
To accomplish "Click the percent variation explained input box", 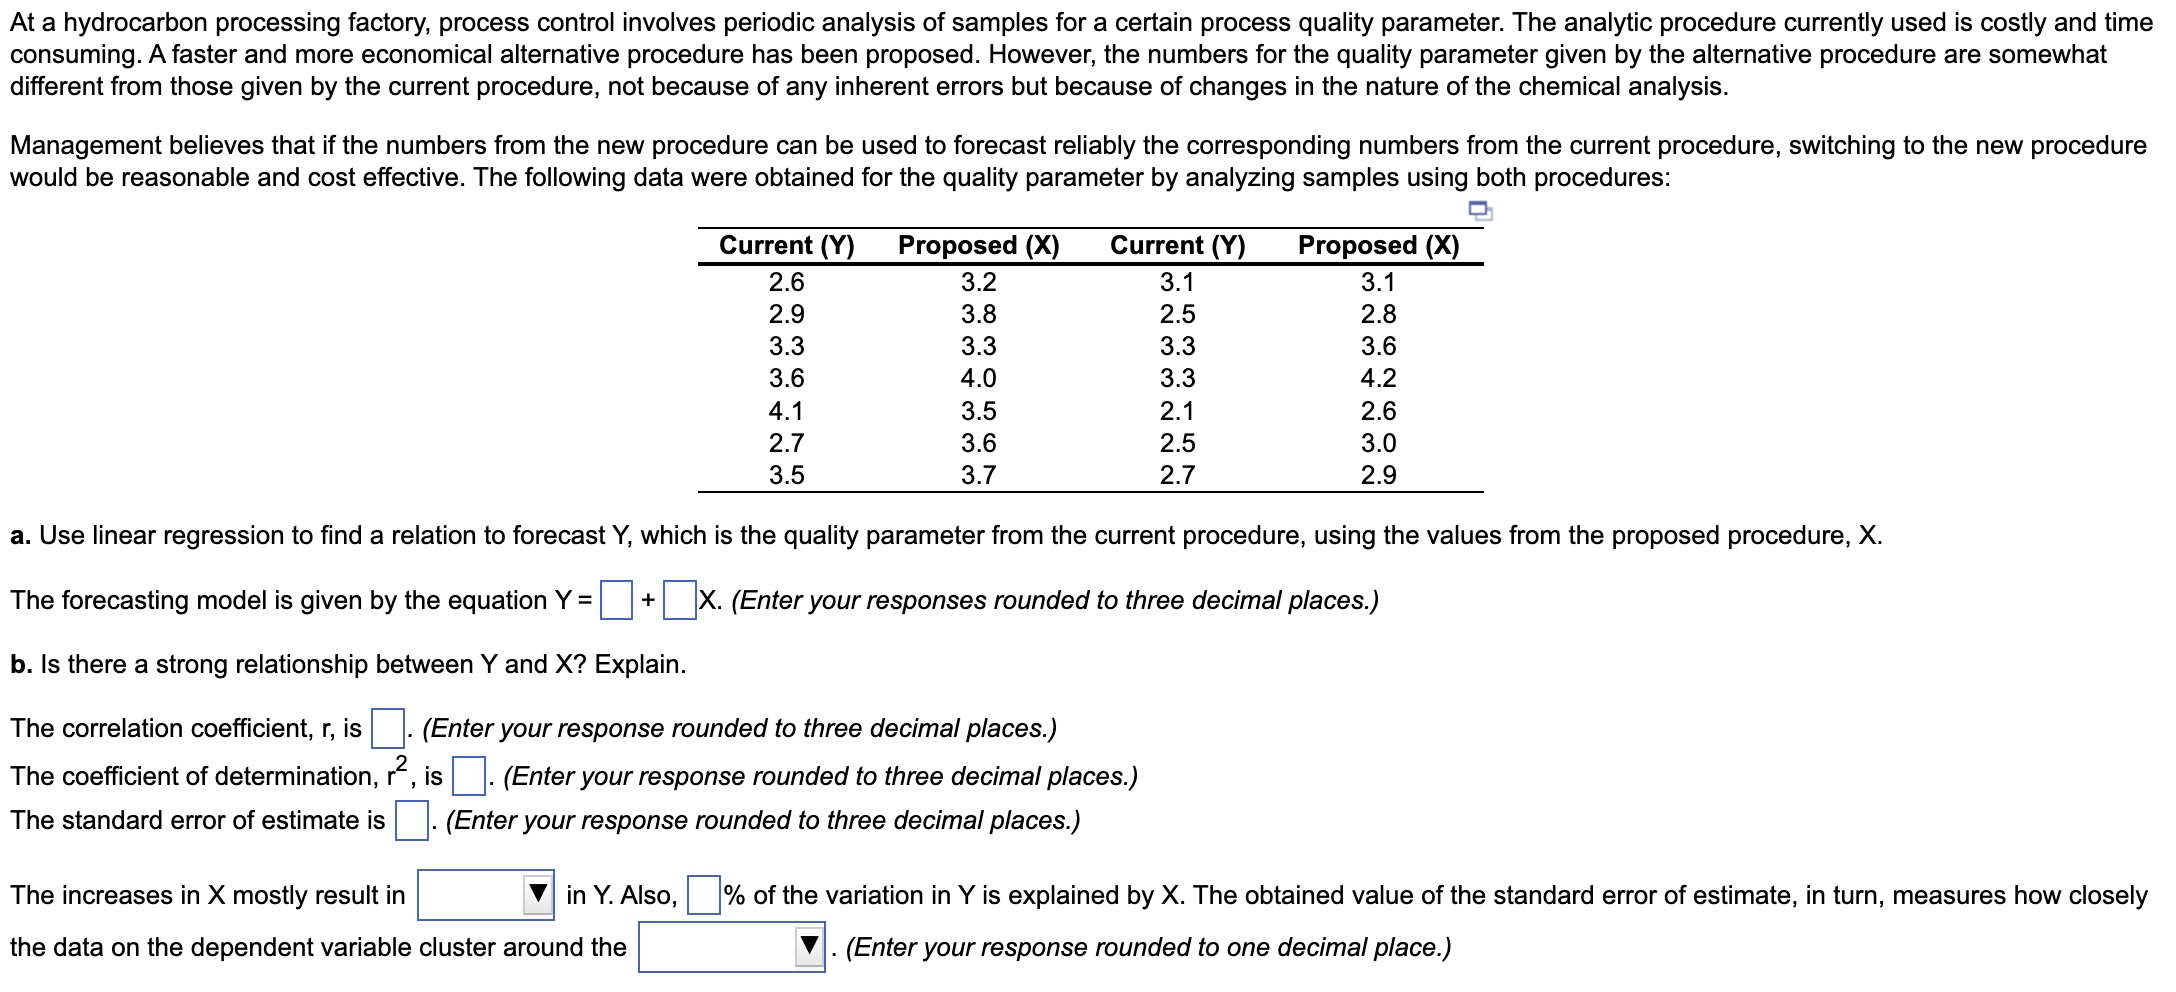I will tap(703, 895).
